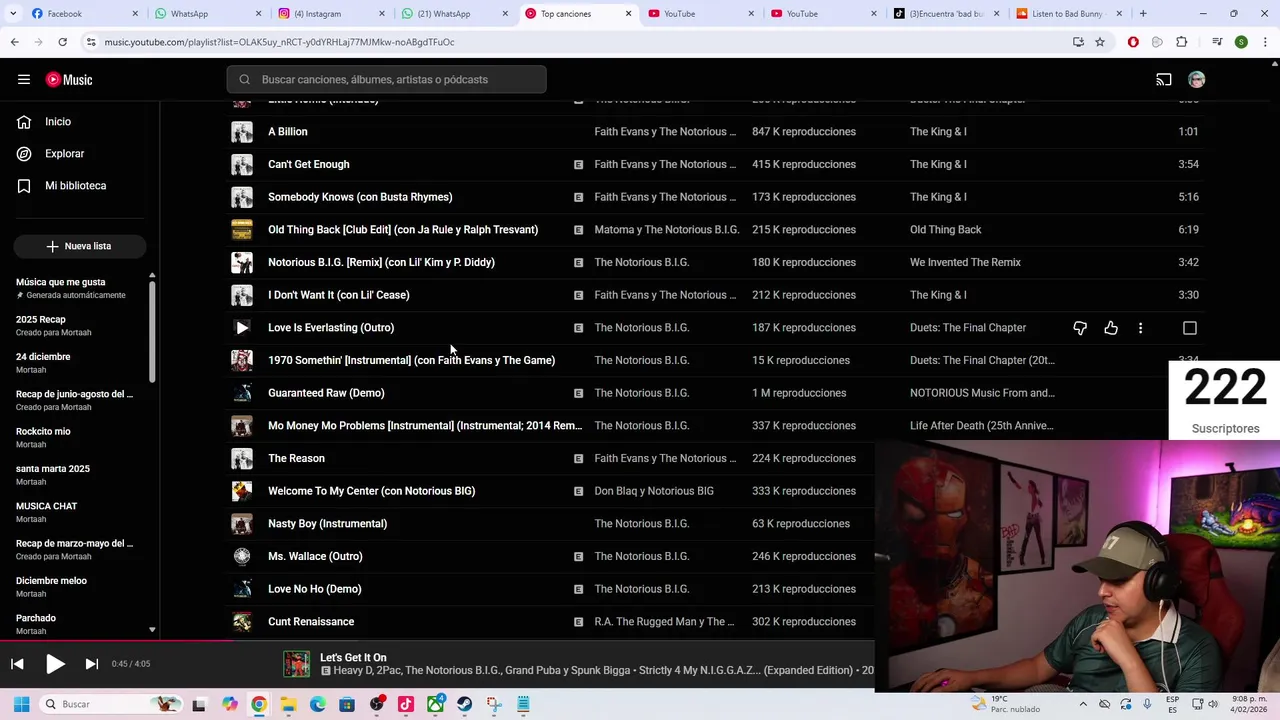This screenshot has height=720, width=1280.
Task: Close the Top canciones tab
Action: point(629,14)
